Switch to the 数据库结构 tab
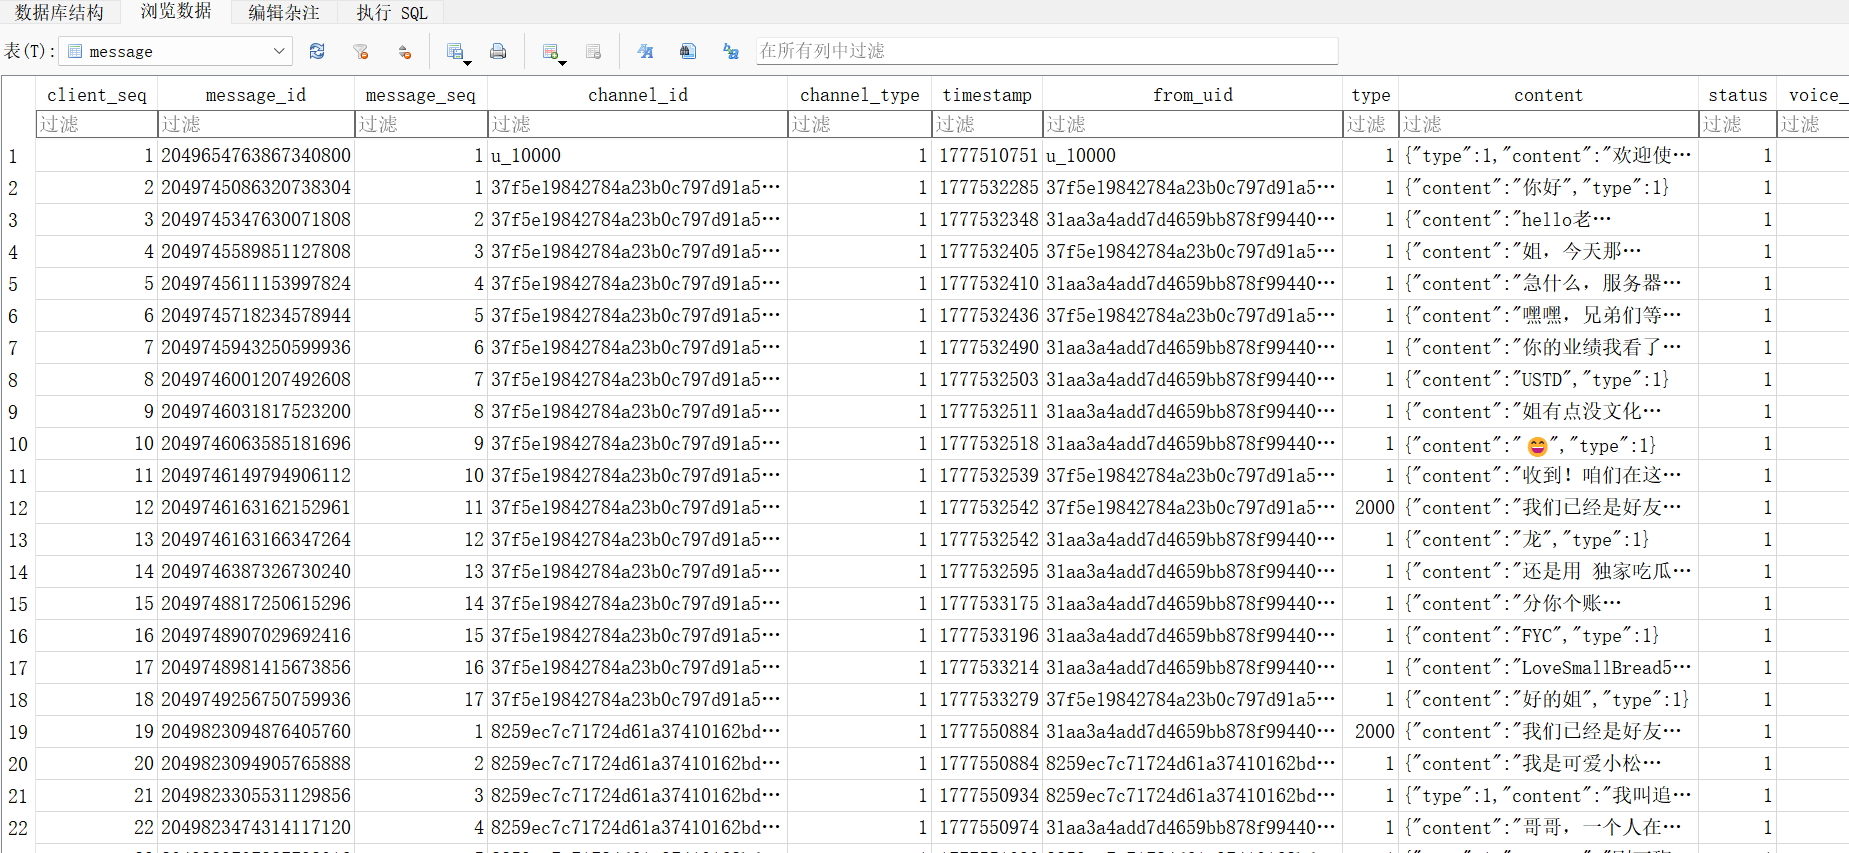Viewport: 1849px width, 853px height. (60, 12)
